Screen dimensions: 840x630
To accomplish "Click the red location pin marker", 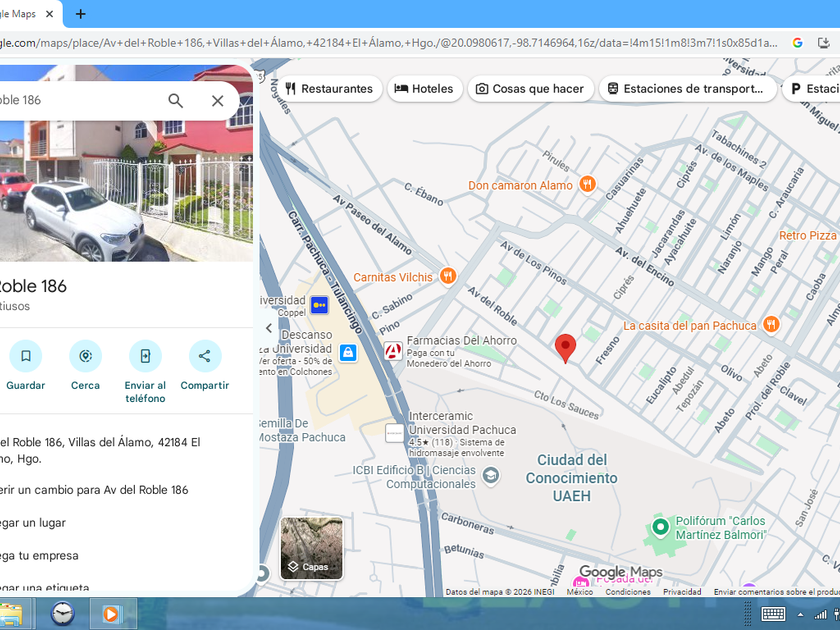I will [x=565, y=348].
